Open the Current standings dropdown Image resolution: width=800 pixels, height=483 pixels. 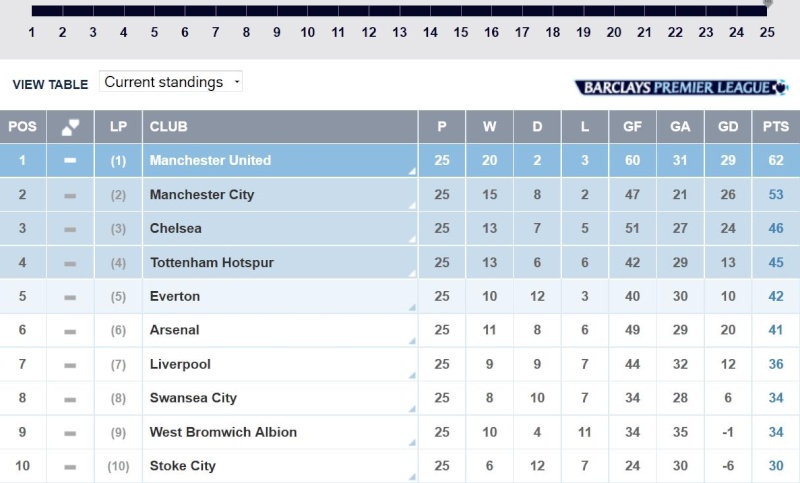pyautogui.click(x=172, y=82)
